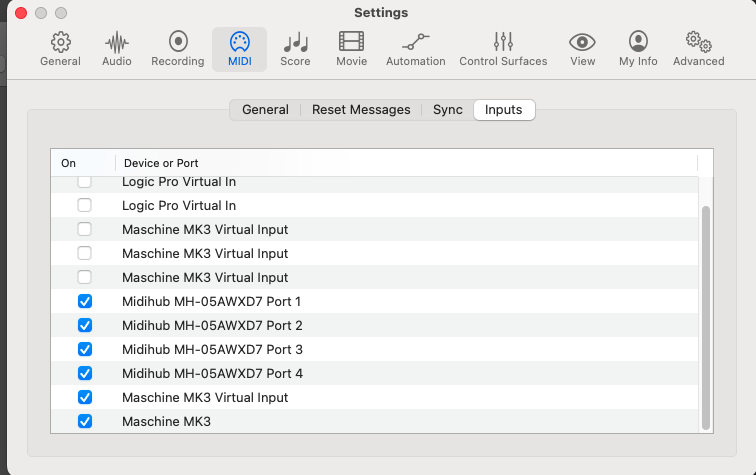Open the Movie filmstrip settings
The height and width of the screenshot is (475, 756).
click(x=351, y=48)
